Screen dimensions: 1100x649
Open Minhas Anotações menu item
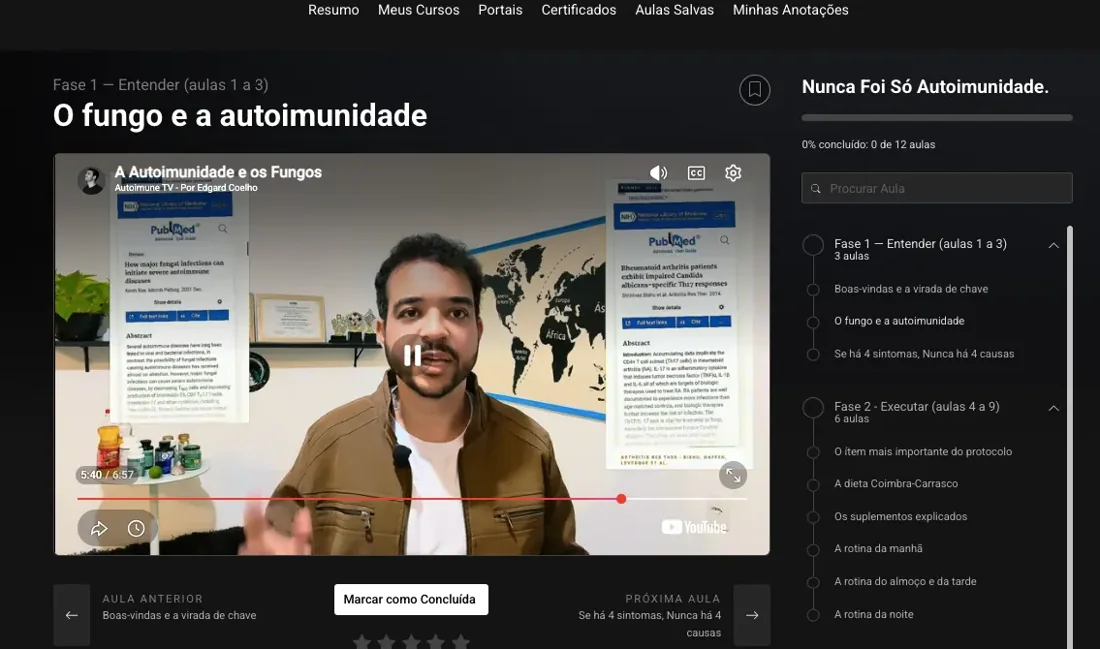pos(791,10)
